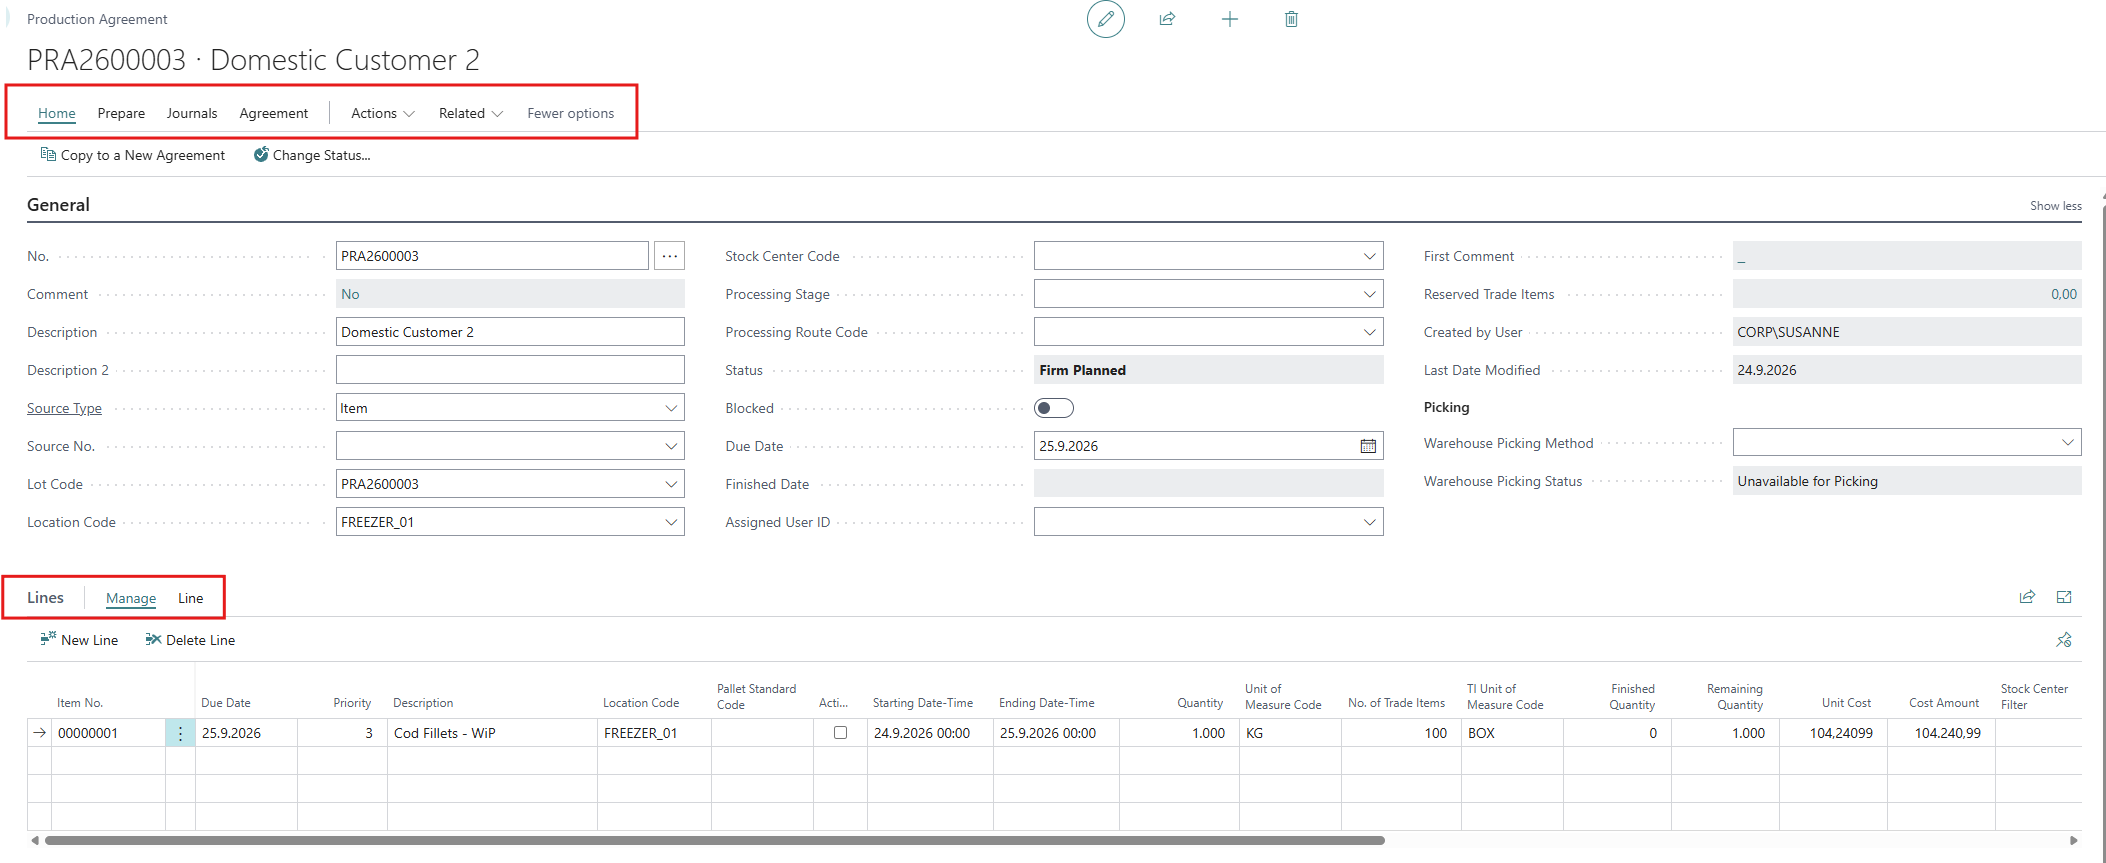Image resolution: width=2106 pixels, height=863 pixels.
Task: Expand the Processing Stage dropdown
Action: (1369, 294)
